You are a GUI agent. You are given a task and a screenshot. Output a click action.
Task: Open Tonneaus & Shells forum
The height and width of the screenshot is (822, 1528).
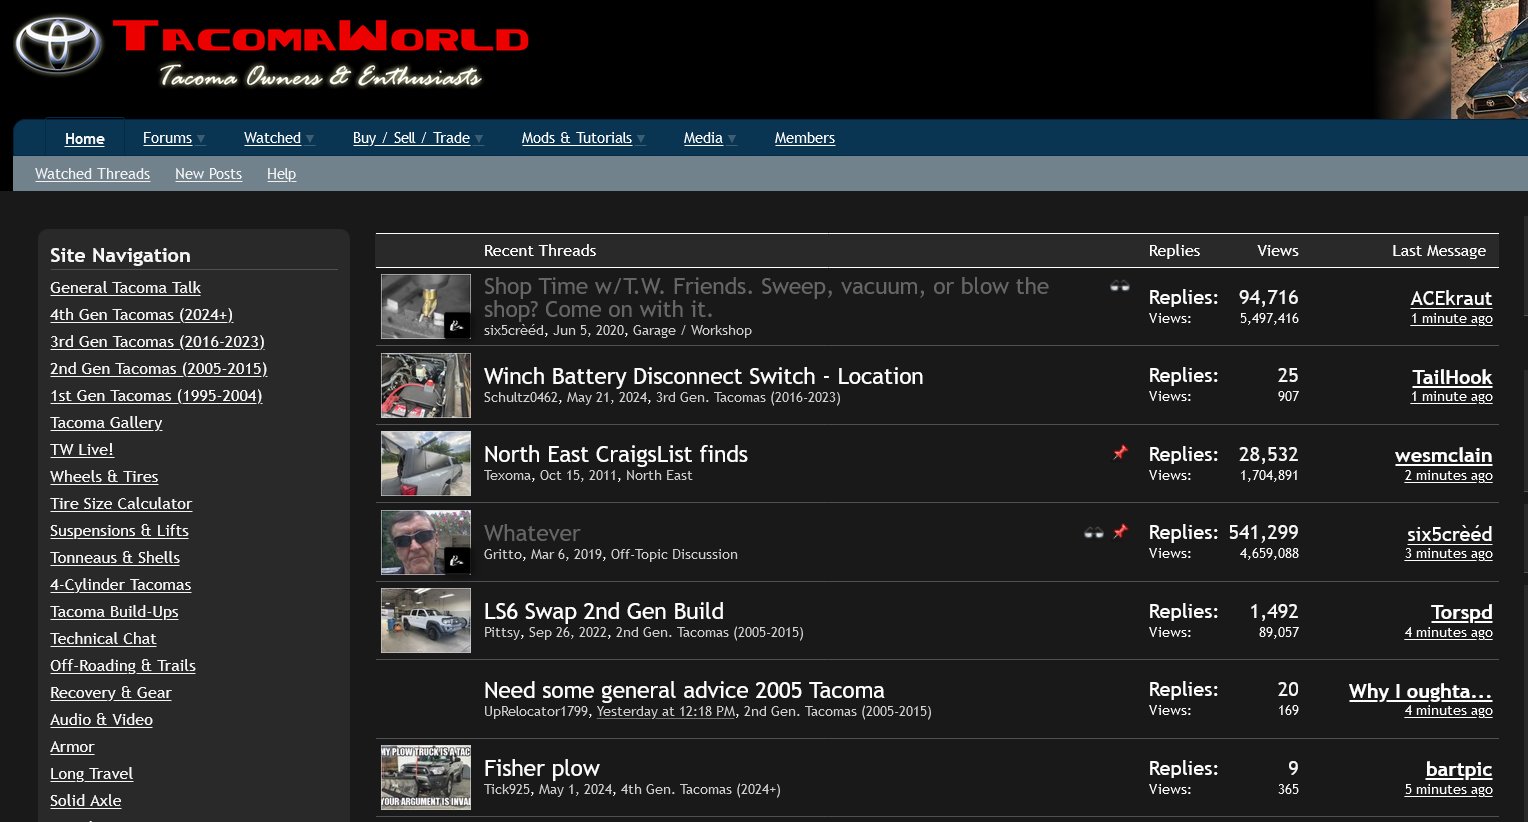tap(115, 558)
